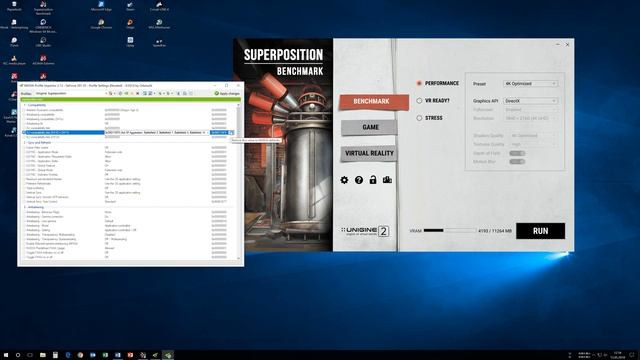Open VLC media player desktop icon
The image size is (640, 360).
click(x=14, y=60)
